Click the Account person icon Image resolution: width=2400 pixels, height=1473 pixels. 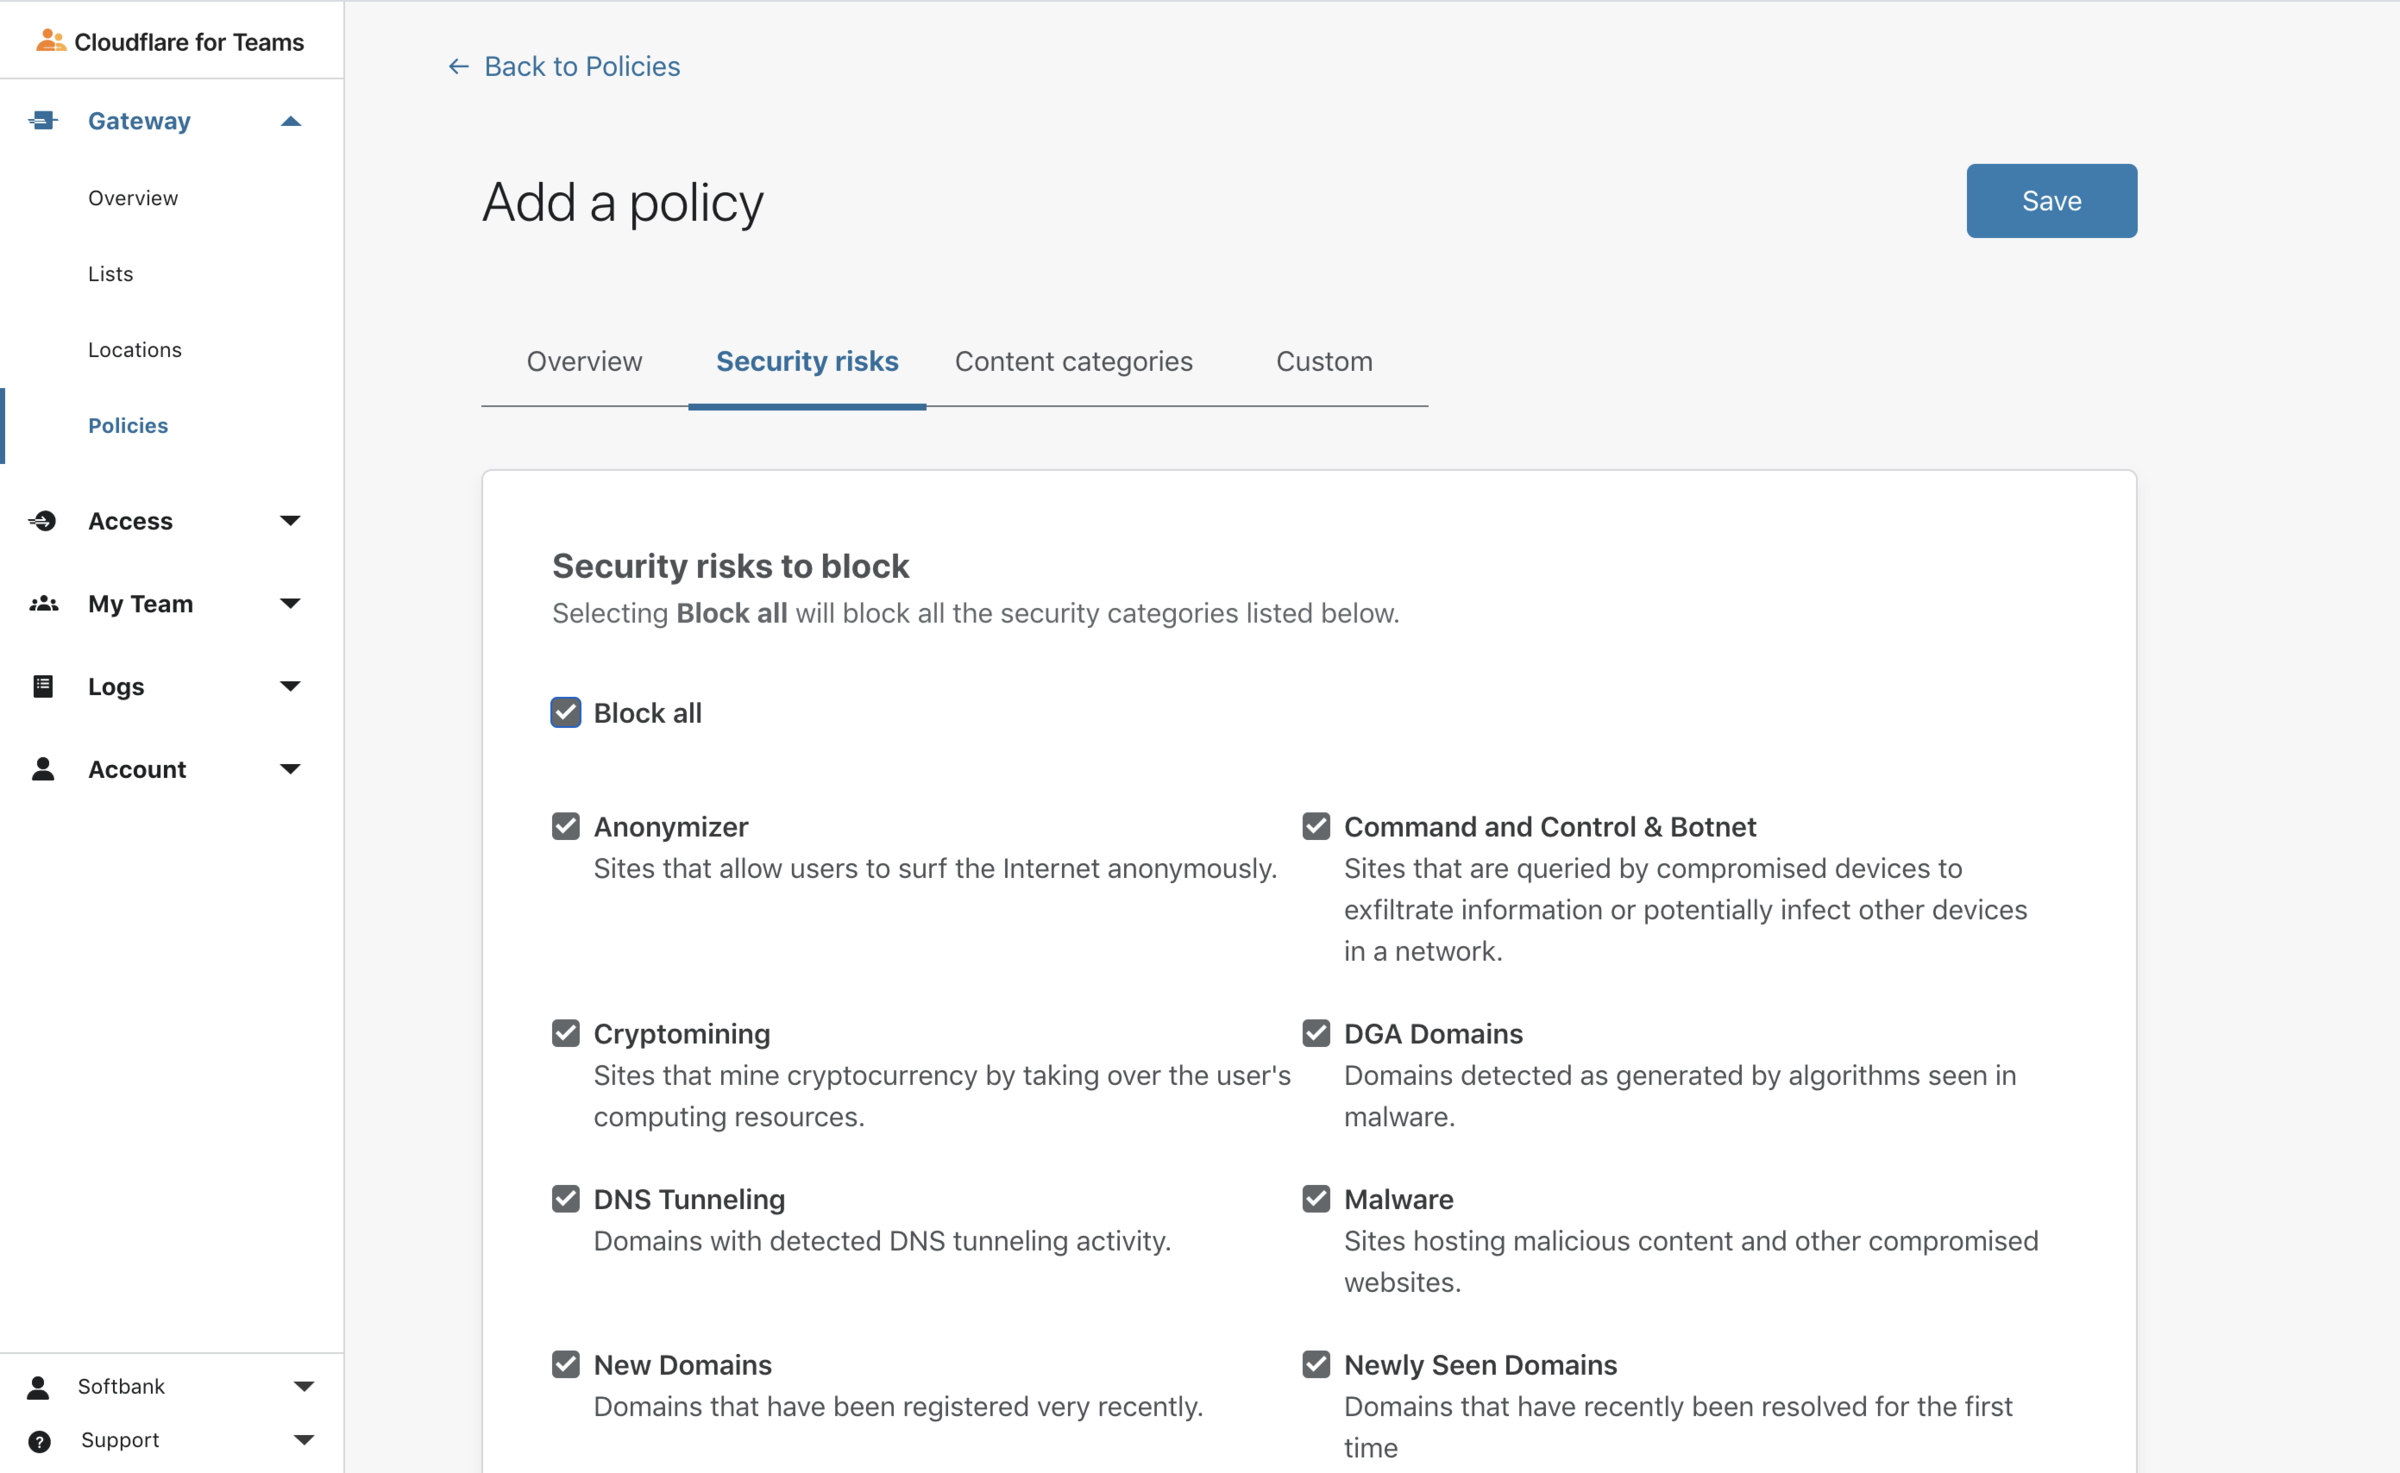tap(43, 769)
